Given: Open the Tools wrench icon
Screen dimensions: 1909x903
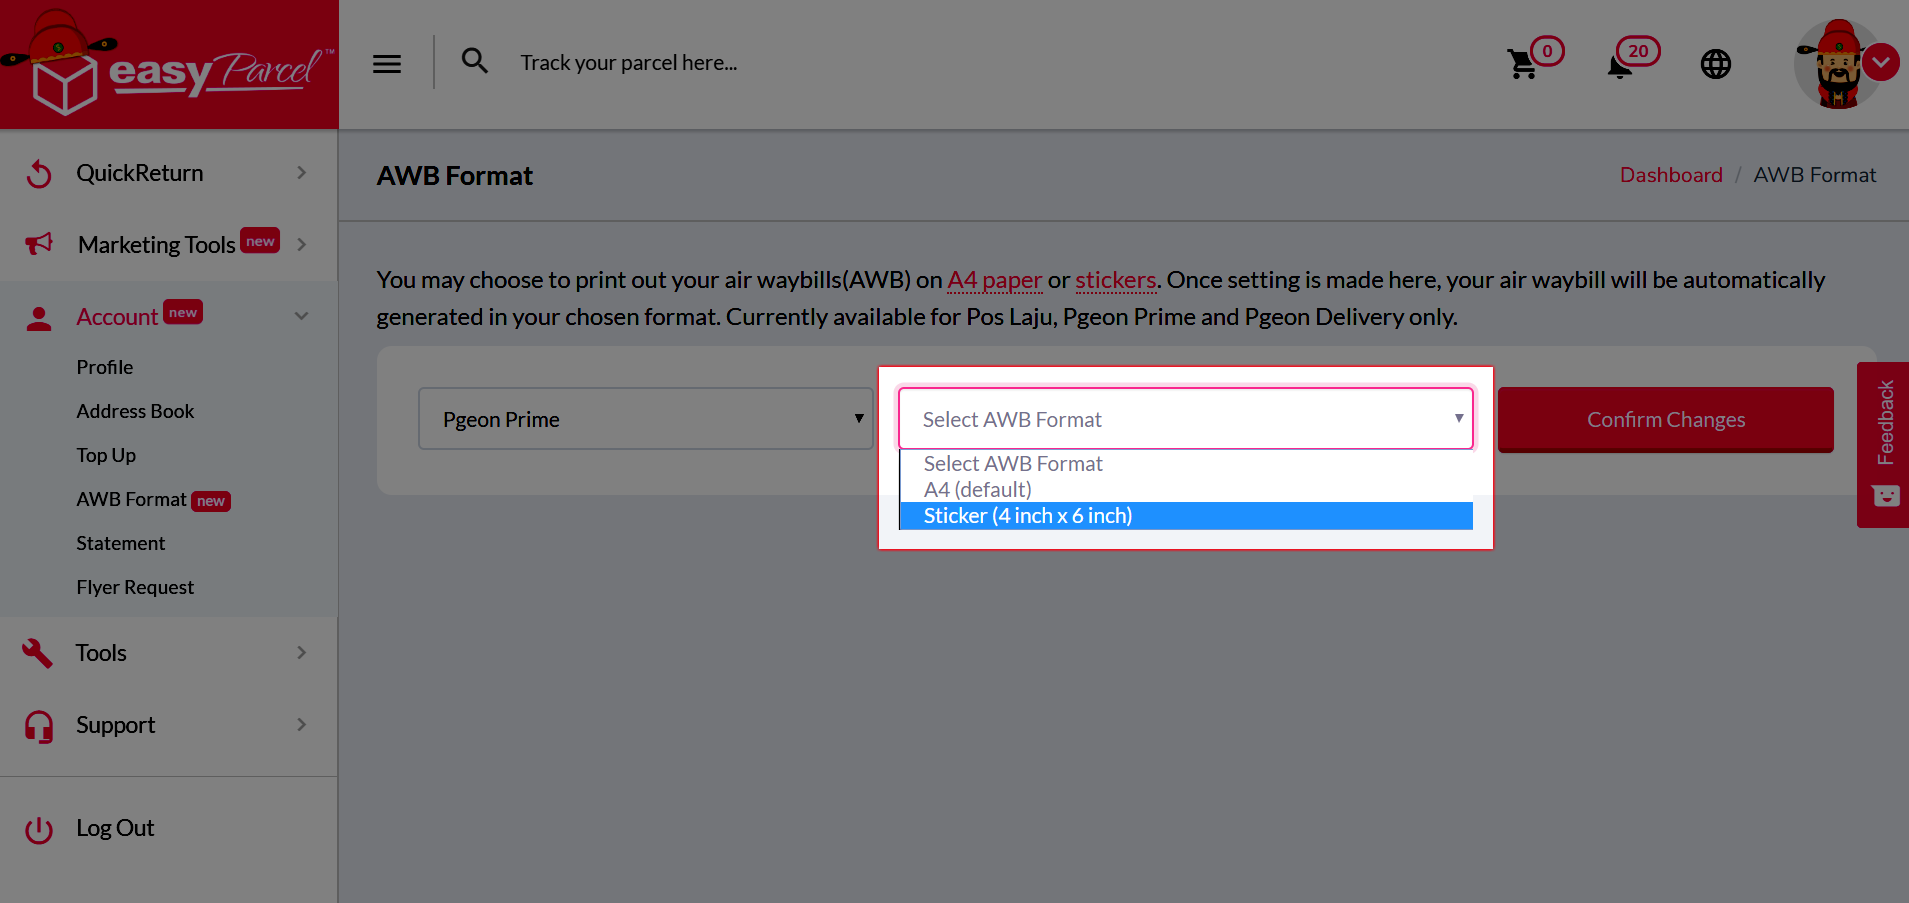Looking at the screenshot, I should click(x=37, y=652).
